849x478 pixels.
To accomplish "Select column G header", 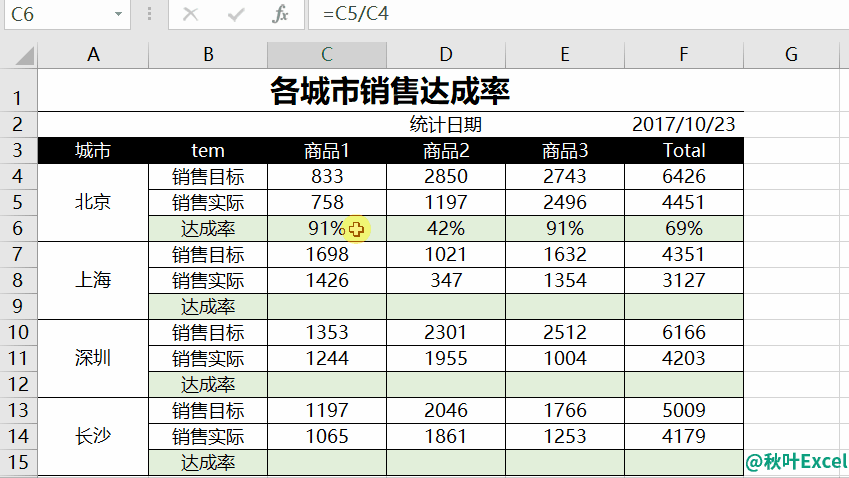I will pos(791,55).
